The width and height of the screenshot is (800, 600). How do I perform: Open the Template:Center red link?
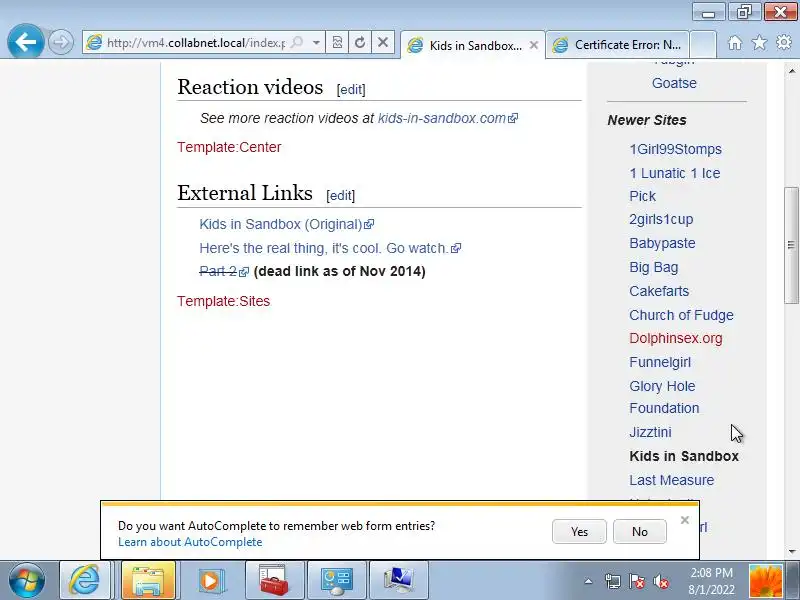tap(229, 147)
